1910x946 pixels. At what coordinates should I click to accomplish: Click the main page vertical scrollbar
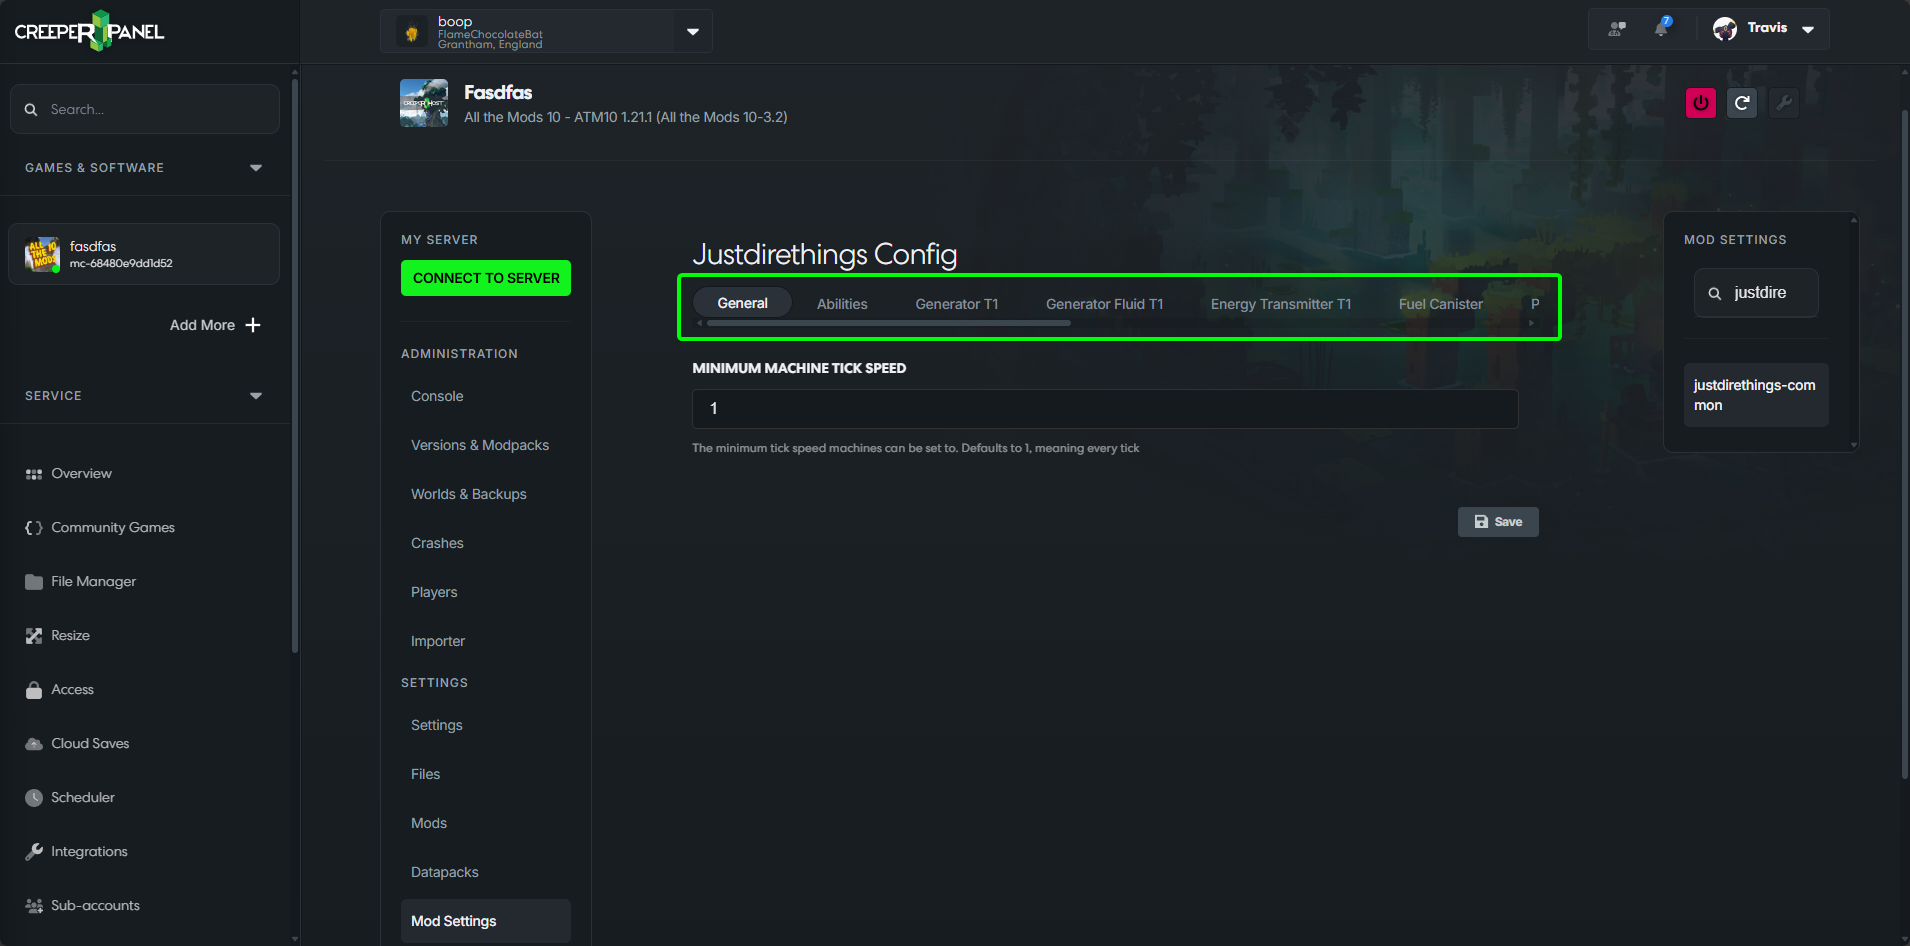pos(1905,445)
